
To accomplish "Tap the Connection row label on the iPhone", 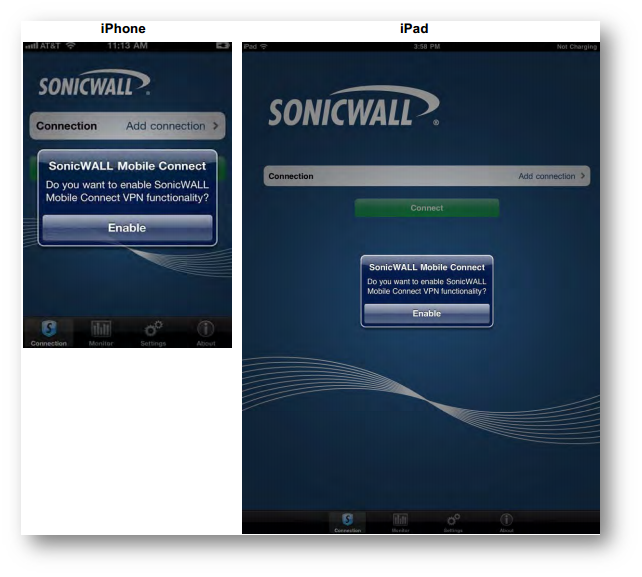I will click(67, 126).
